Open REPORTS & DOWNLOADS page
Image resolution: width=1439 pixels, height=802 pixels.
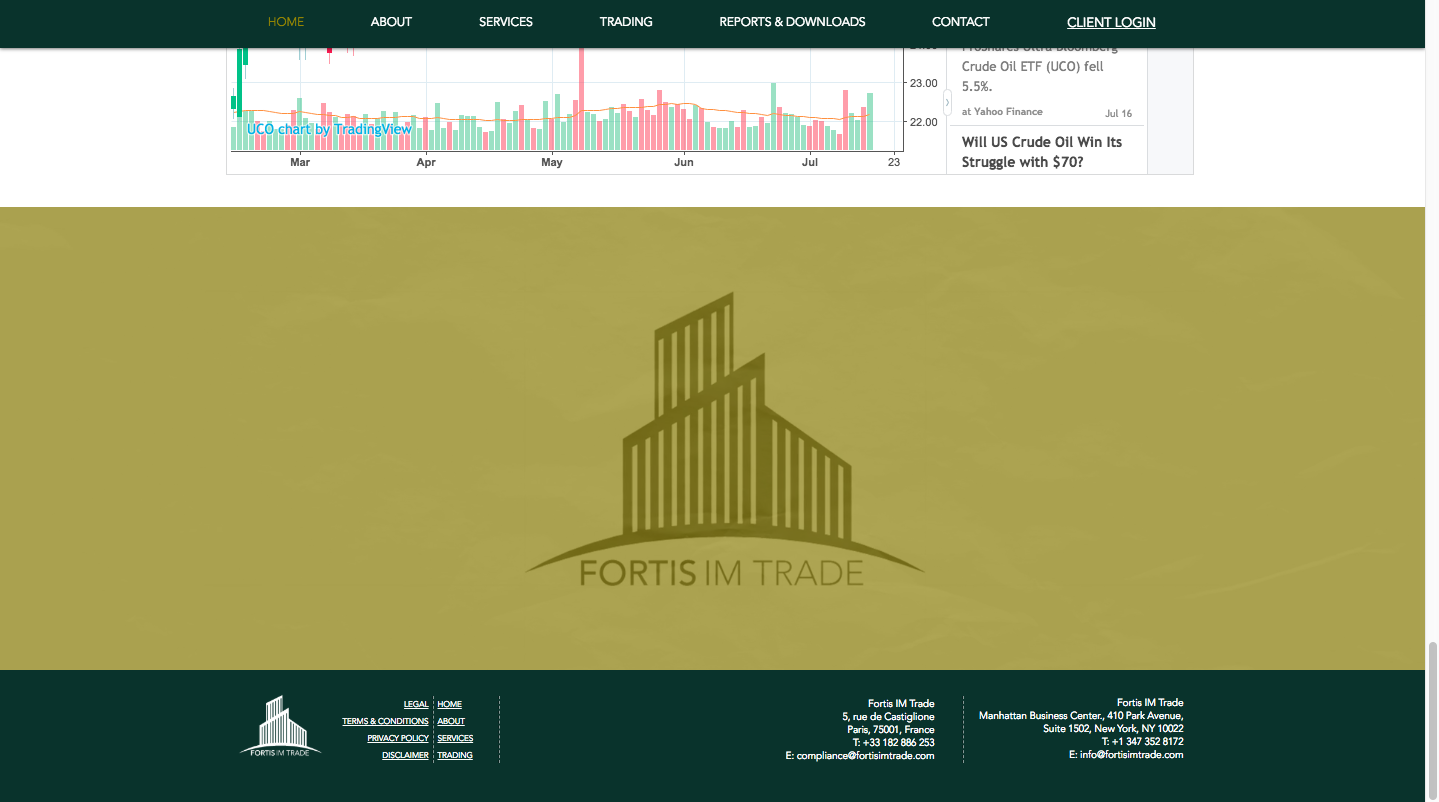[x=792, y=21]
